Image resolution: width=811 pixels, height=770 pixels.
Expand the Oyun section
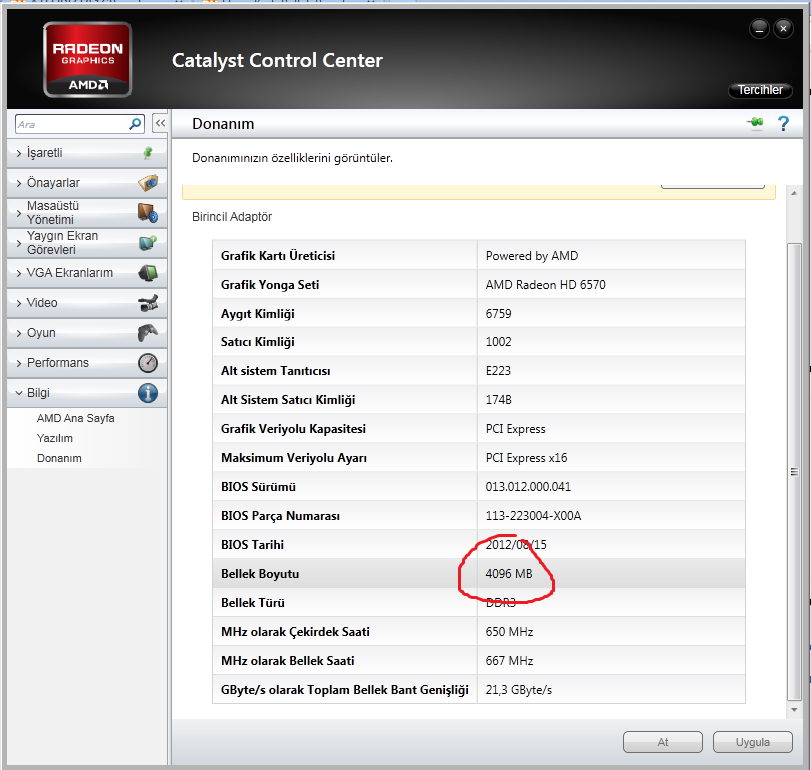click(87, 333)
